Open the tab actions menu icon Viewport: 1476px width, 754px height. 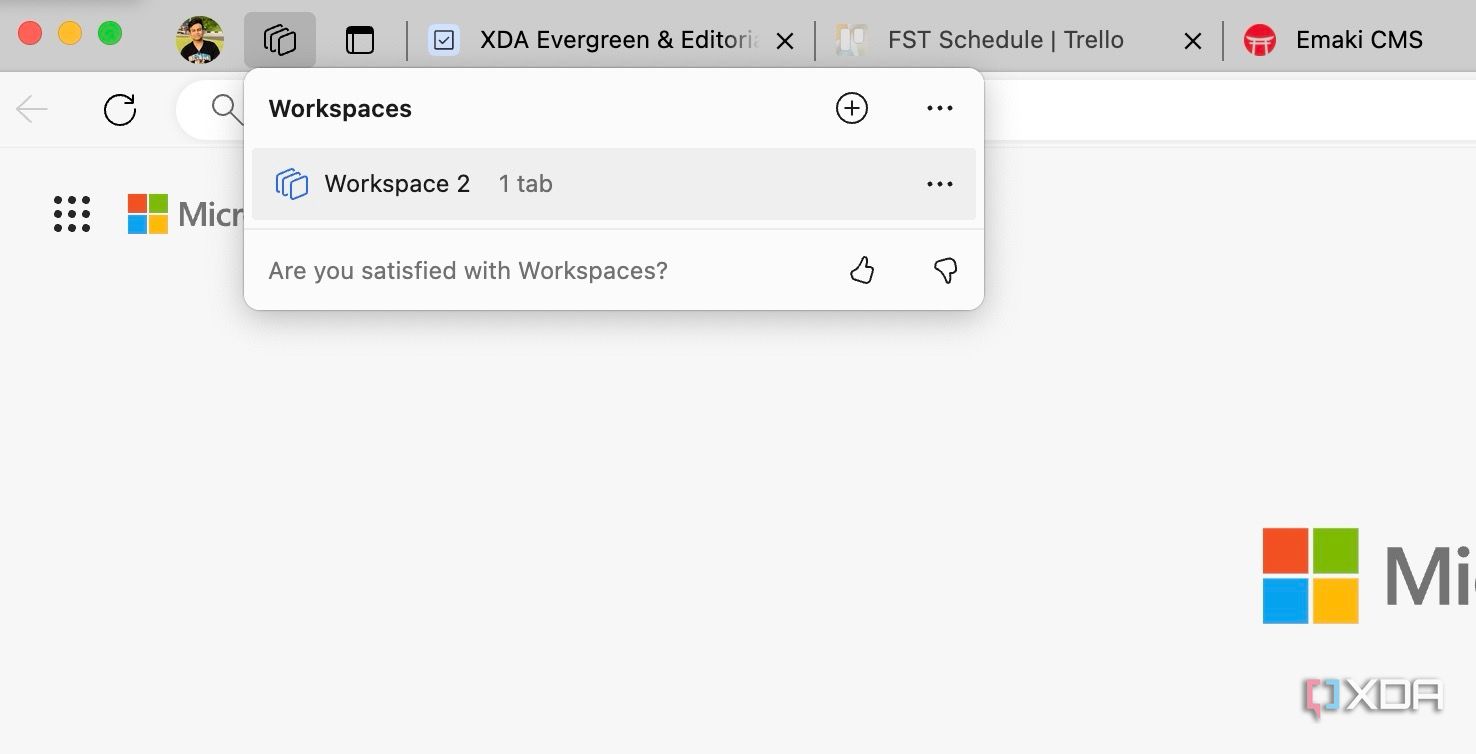point(359,40)
